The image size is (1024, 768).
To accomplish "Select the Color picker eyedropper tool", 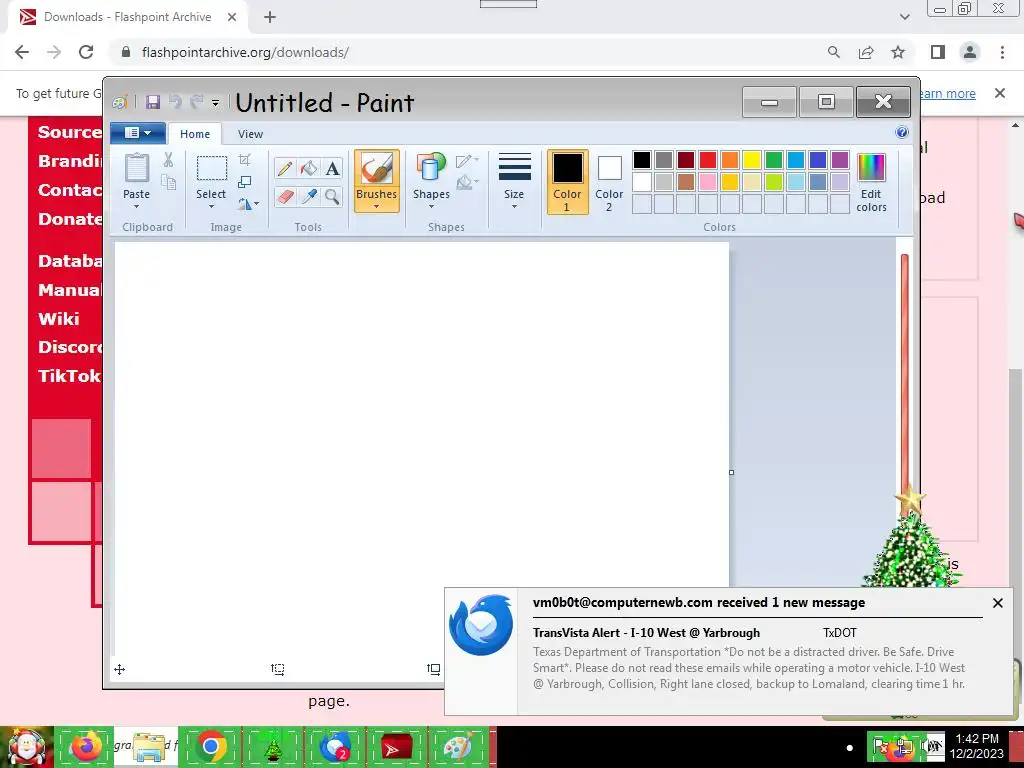I will 309,196.
